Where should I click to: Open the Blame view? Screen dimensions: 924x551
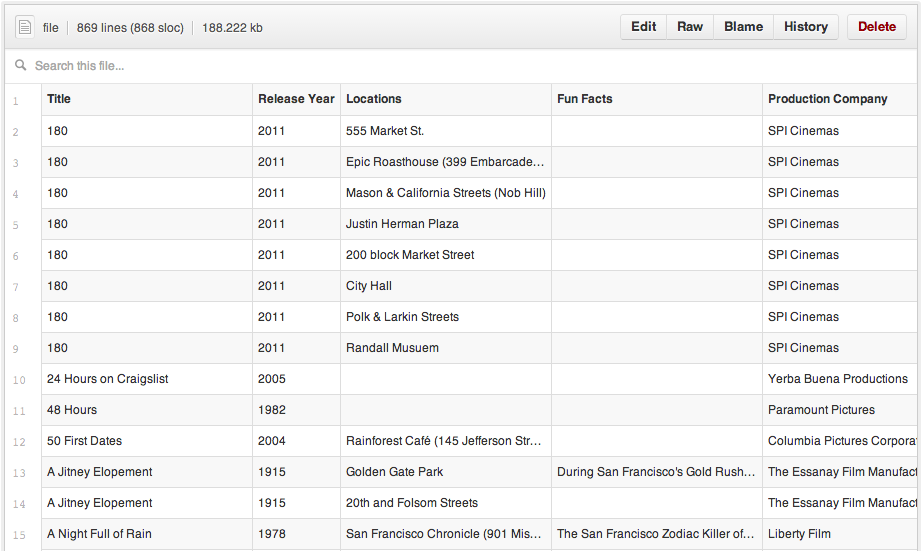pos(743,27)
